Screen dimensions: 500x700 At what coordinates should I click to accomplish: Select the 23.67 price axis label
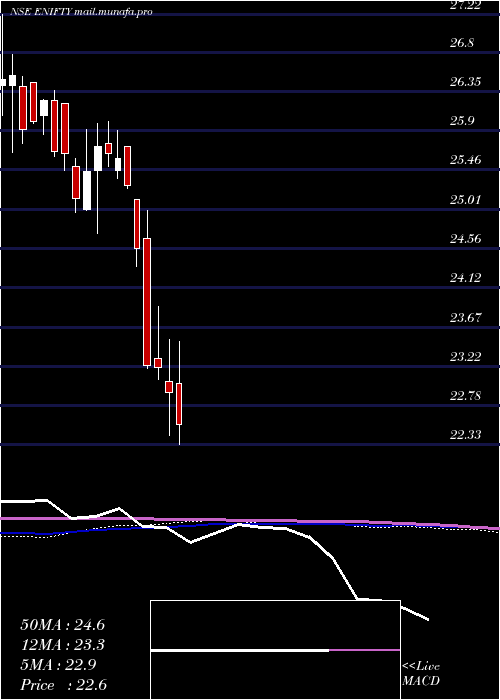click(466, 317)
